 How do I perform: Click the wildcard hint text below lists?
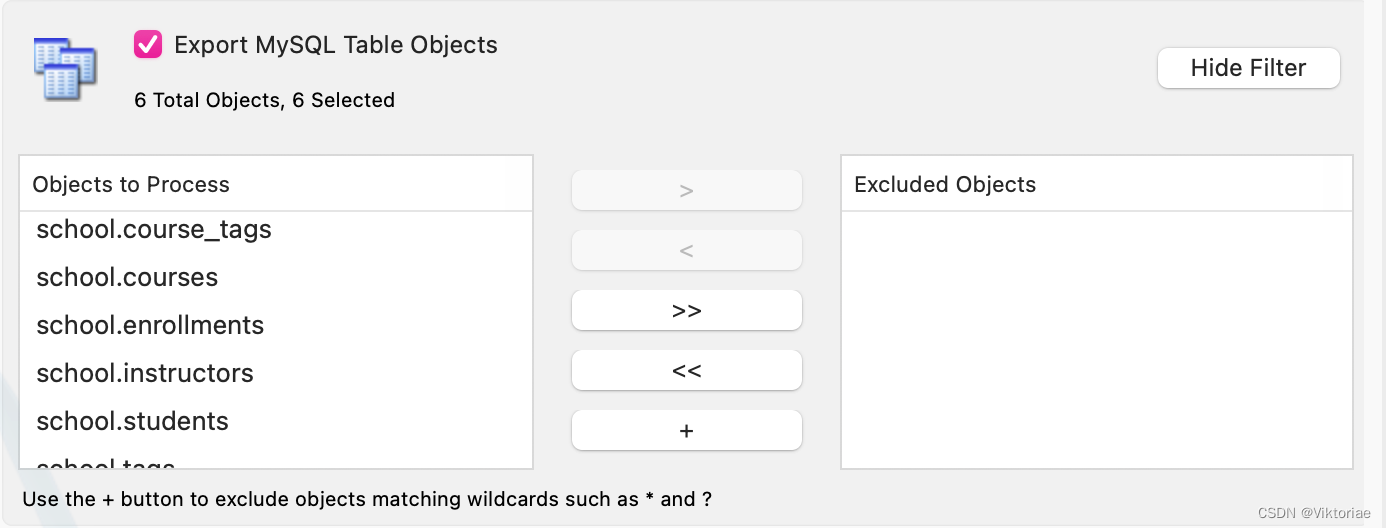pyautogui.click(x=366, y=498)
